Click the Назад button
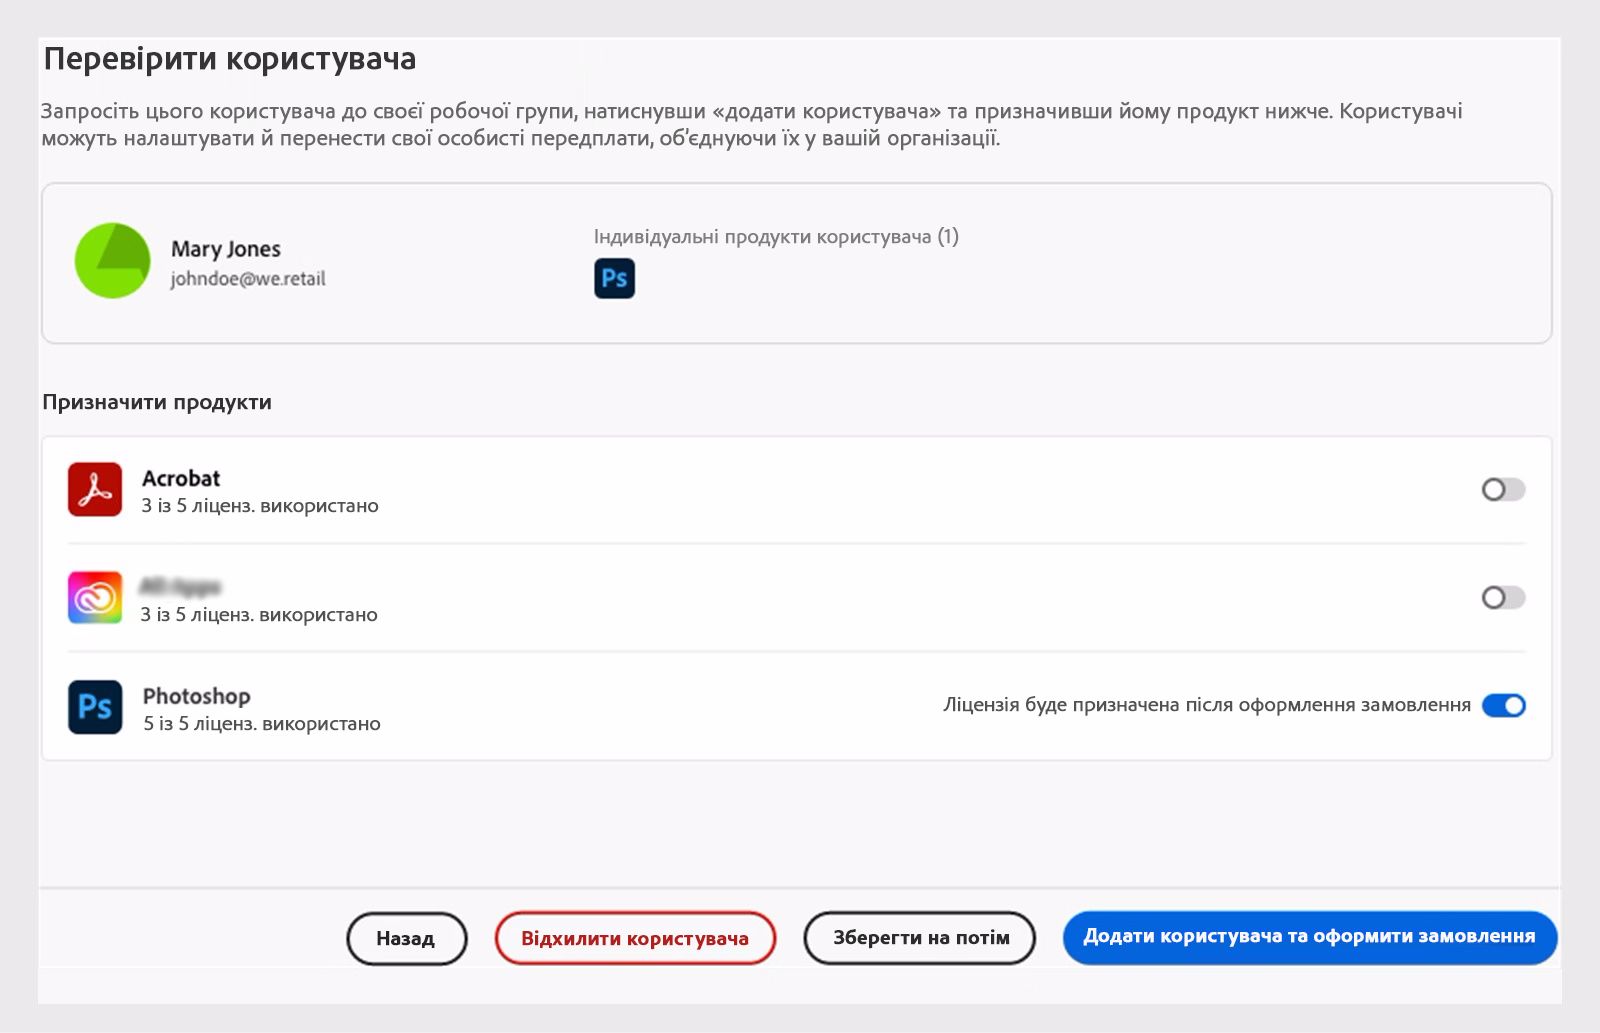The image size is (1600, 1033). click(406, 938)
